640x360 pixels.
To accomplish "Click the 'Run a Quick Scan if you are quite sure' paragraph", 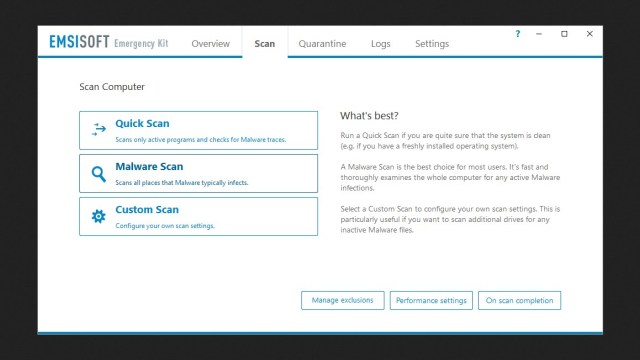I will click(445, 141).
